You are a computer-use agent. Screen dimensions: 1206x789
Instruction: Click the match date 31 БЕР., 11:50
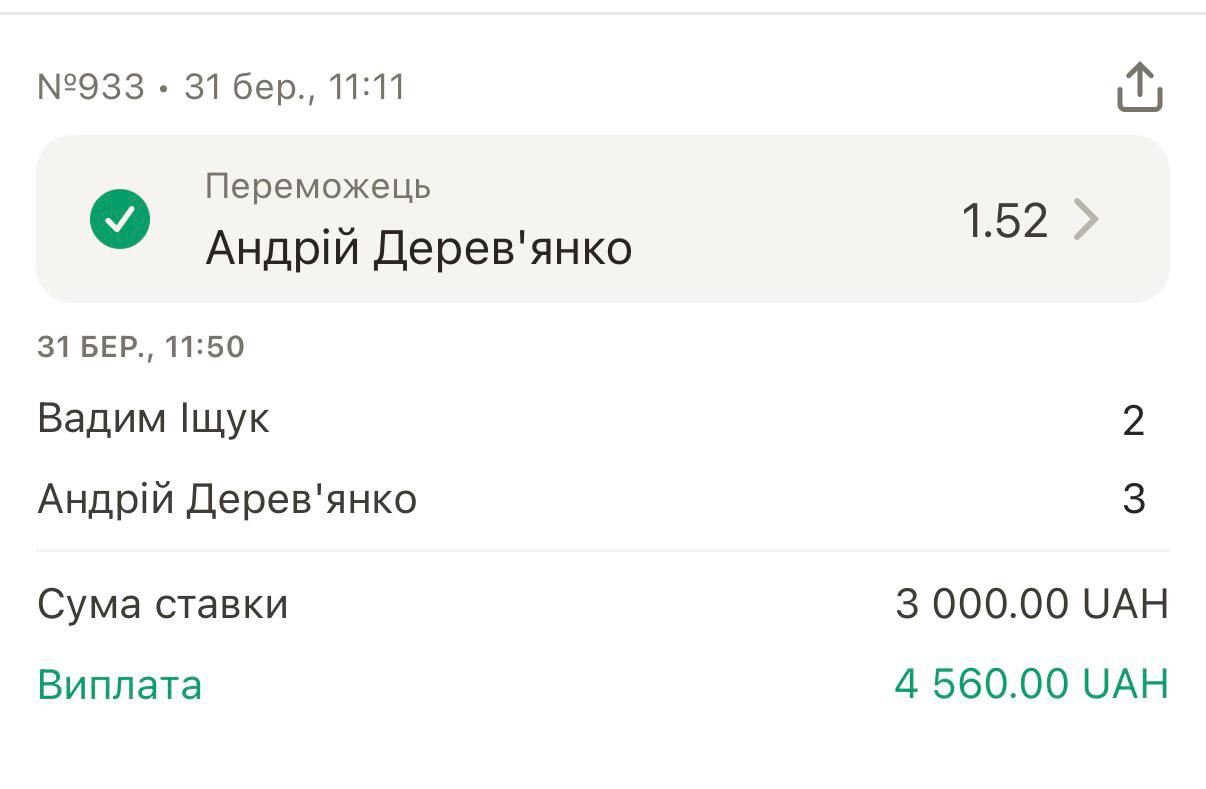tap(141, 347)
